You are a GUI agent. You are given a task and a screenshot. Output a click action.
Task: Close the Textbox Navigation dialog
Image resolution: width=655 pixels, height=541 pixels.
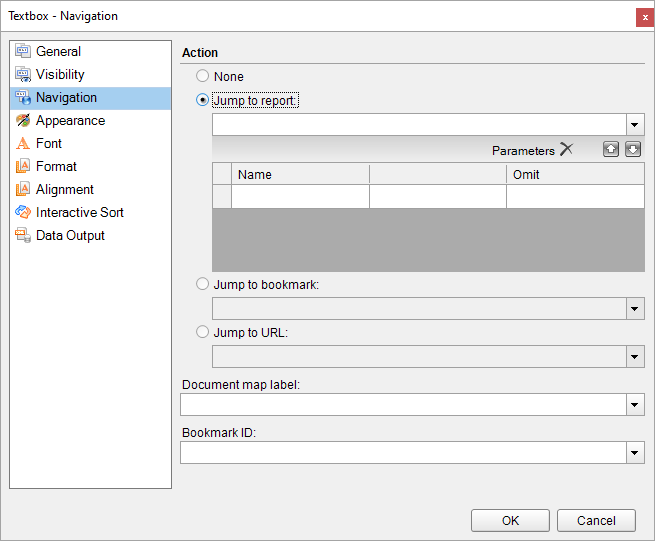tap(645, 18)
